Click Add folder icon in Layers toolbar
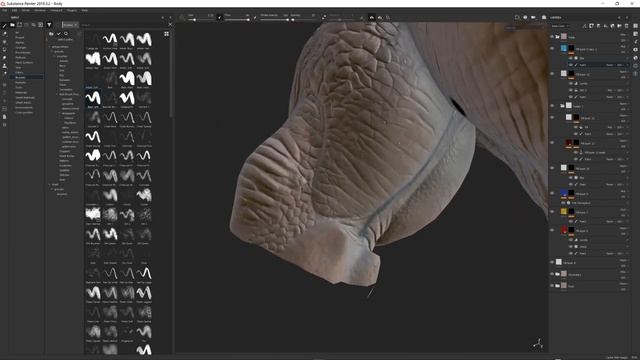Screen dimensions: 640x360 [619, 26]
